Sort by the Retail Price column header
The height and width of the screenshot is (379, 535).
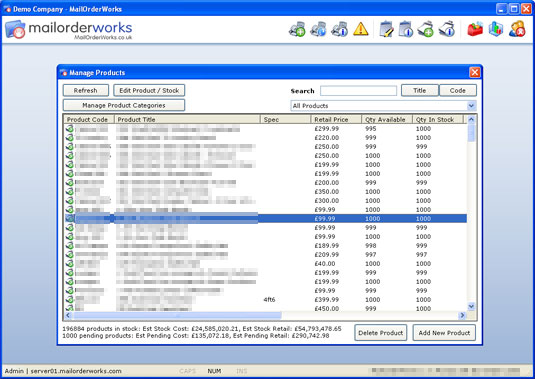coord(336,119)
